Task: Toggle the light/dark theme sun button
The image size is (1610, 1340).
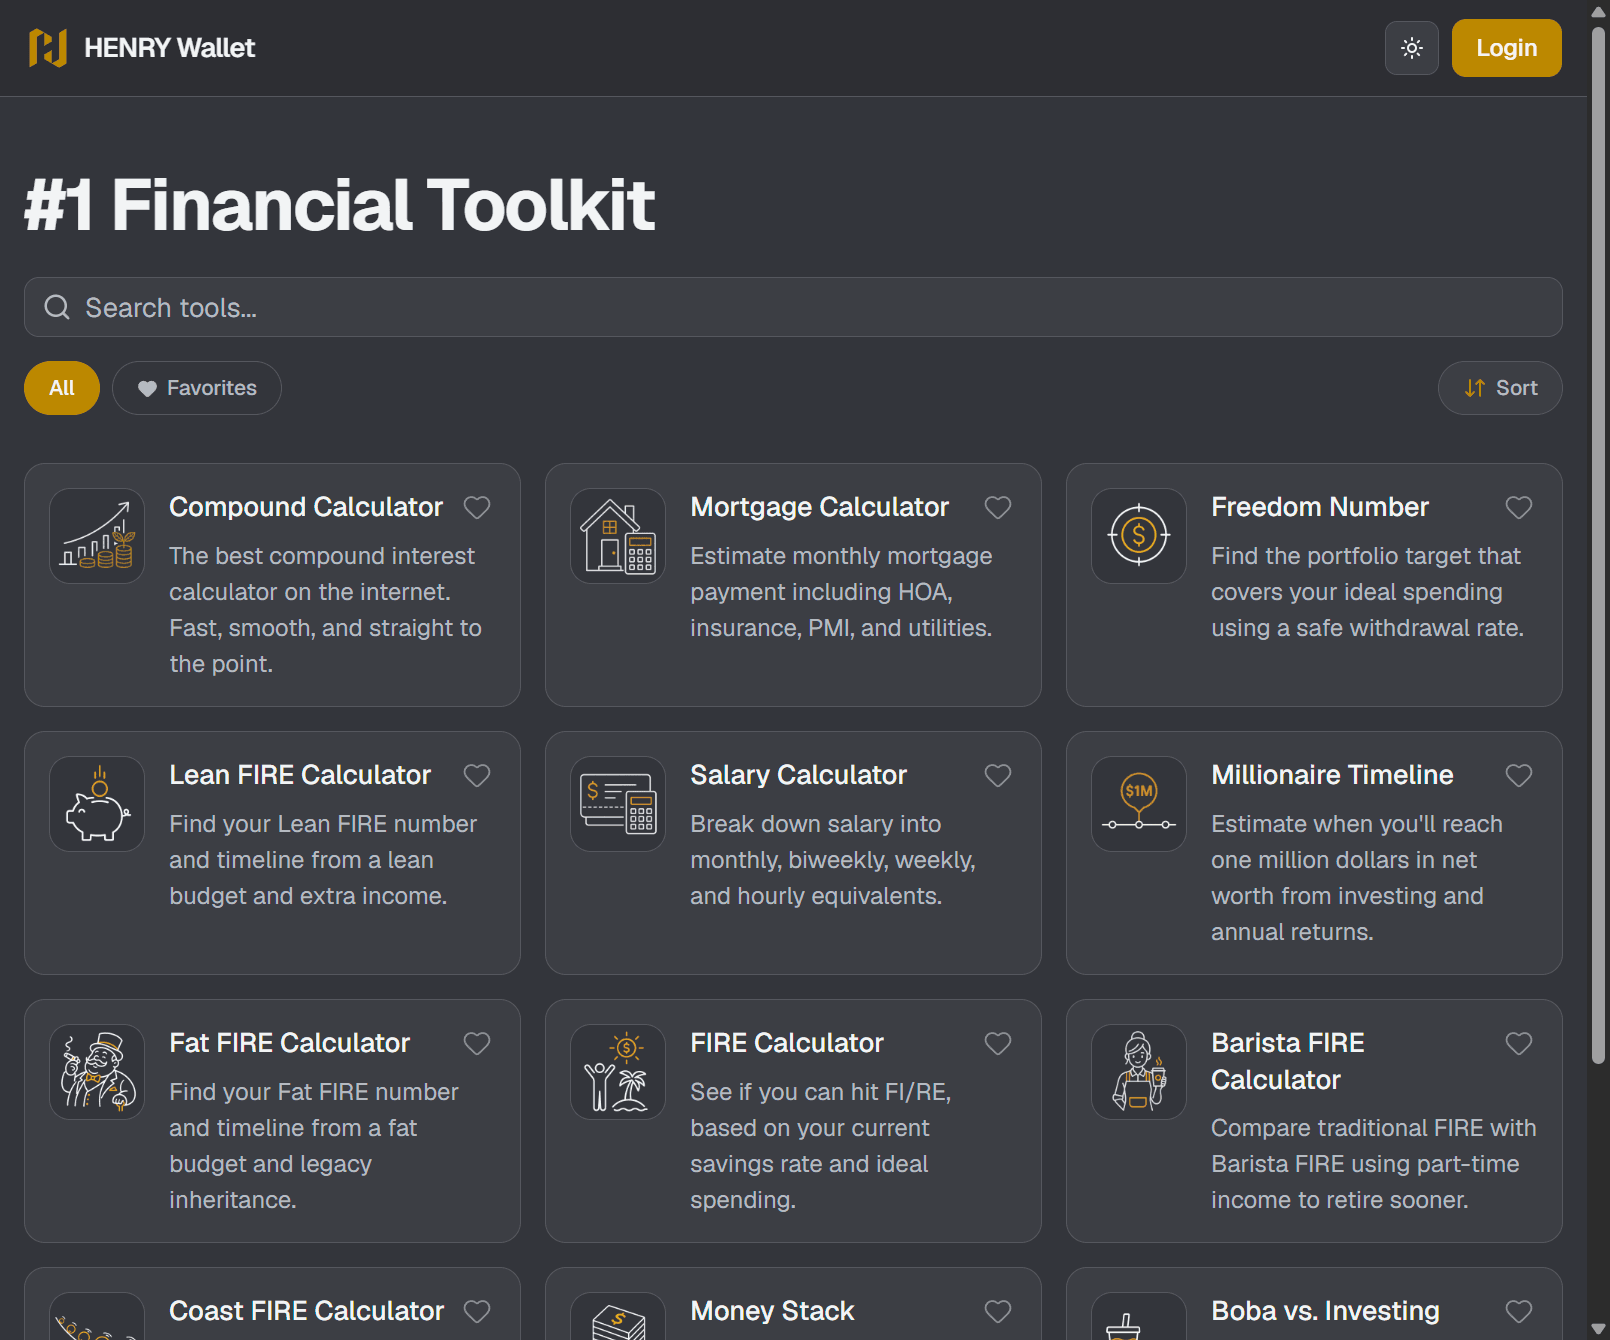Action: pyautogui.click(x=1411, y=48)
